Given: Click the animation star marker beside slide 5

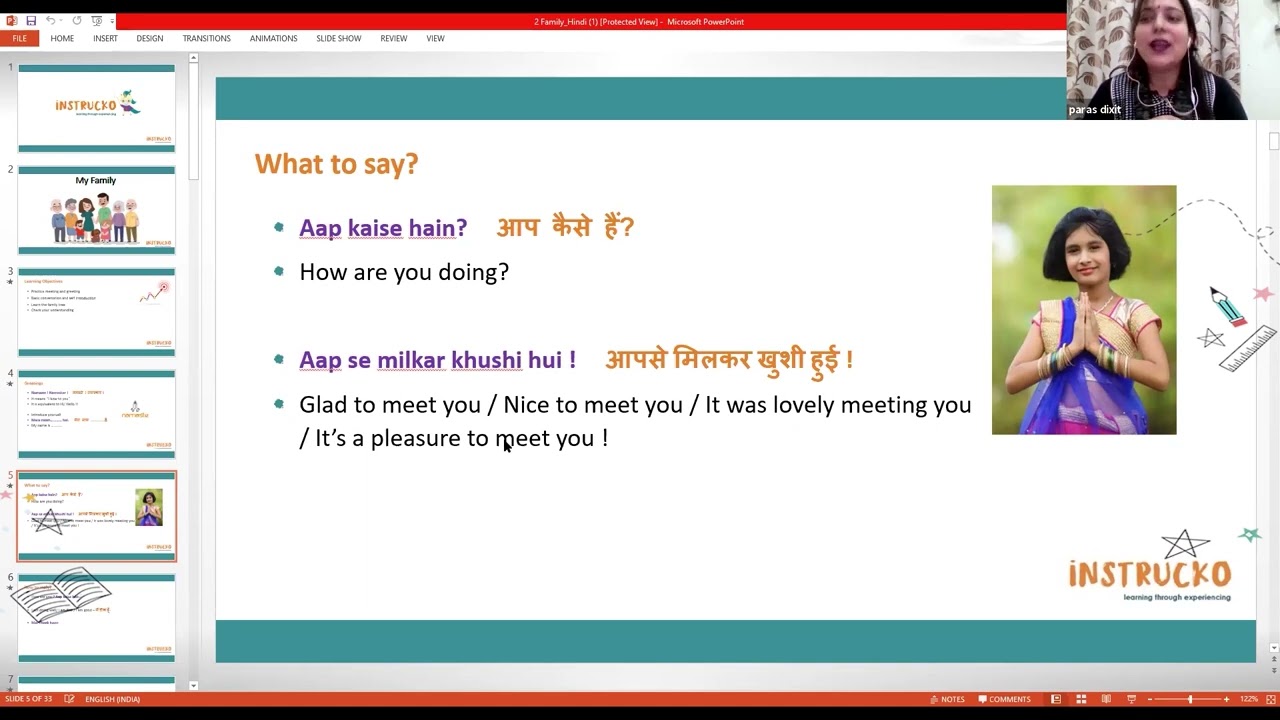Looking at the screenshot, I should point(10,486).
